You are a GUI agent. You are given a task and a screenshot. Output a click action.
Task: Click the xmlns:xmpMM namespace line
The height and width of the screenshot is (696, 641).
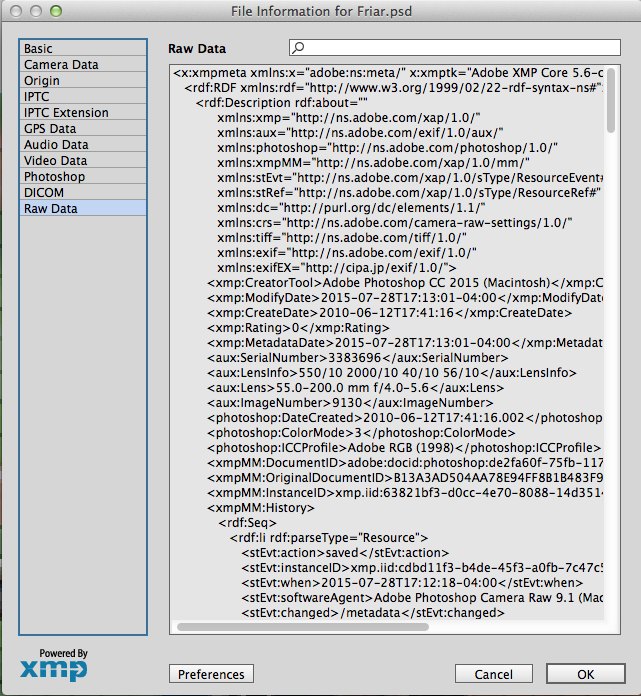373,163
